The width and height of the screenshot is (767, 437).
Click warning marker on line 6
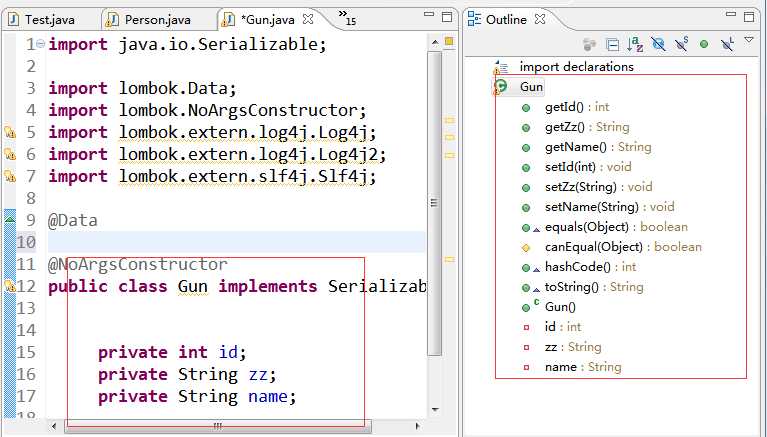tap(10, 154)
